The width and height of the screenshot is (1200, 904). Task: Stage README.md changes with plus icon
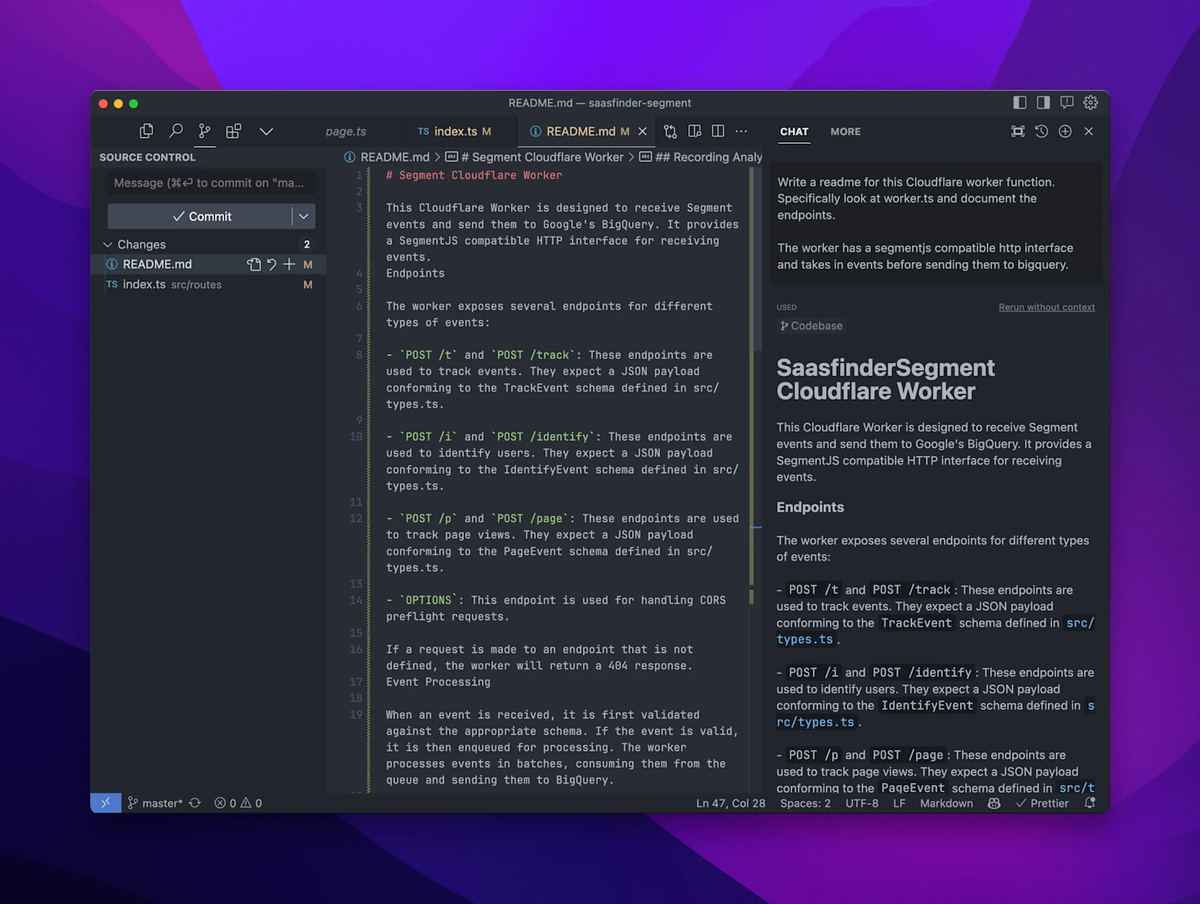click(289, 264)
